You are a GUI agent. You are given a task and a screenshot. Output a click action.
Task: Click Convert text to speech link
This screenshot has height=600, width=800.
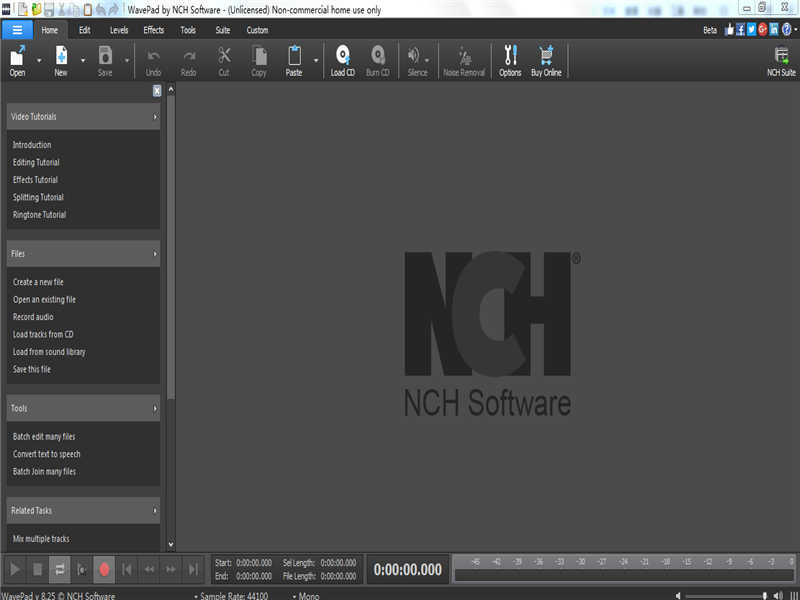tap(46, 454)
